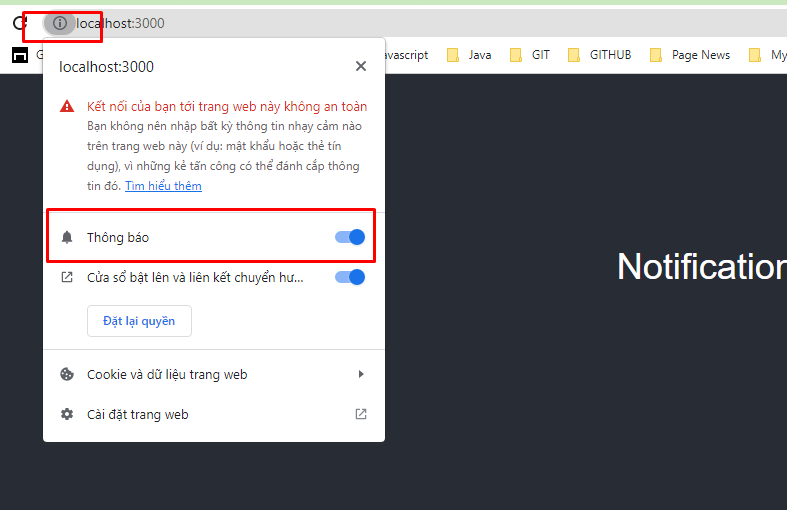Image resolution: width=787 pixels, height=510 pixels.
Task: Click the Notification heading on the page
Action: (702, 266)
